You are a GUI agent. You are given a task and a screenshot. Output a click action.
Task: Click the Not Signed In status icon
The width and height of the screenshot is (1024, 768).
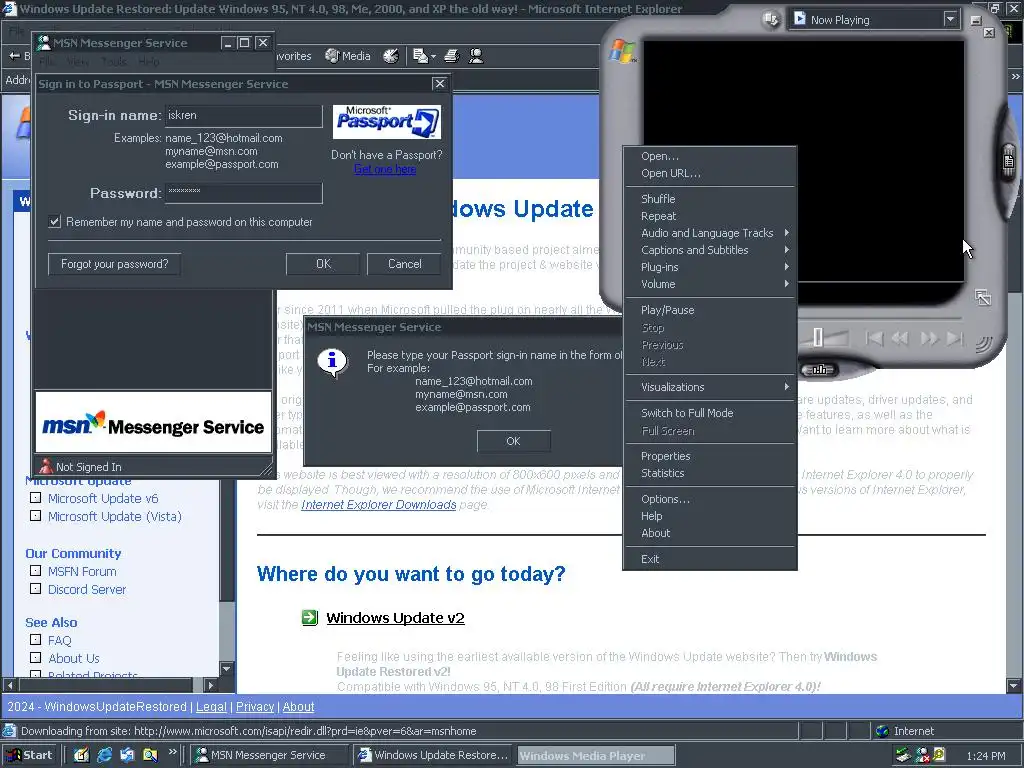tap(46, 466)
